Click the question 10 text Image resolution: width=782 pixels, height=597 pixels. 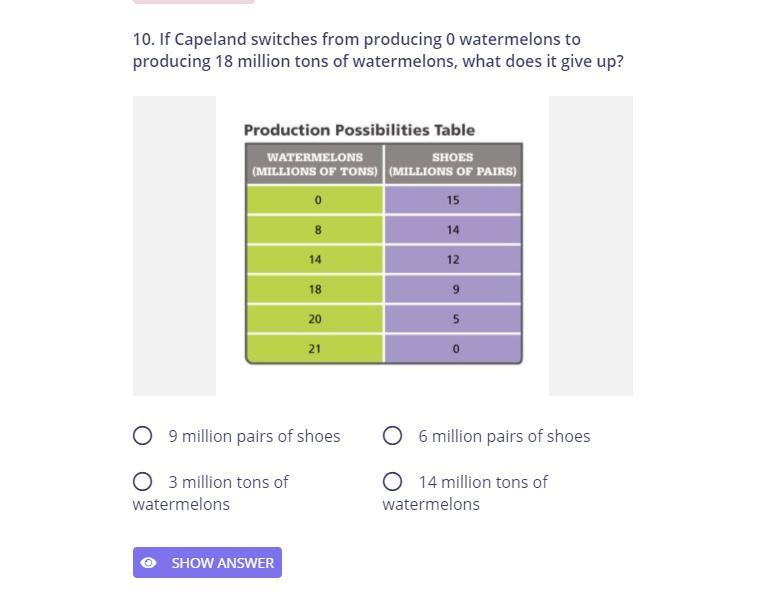[x=377, y=50]
